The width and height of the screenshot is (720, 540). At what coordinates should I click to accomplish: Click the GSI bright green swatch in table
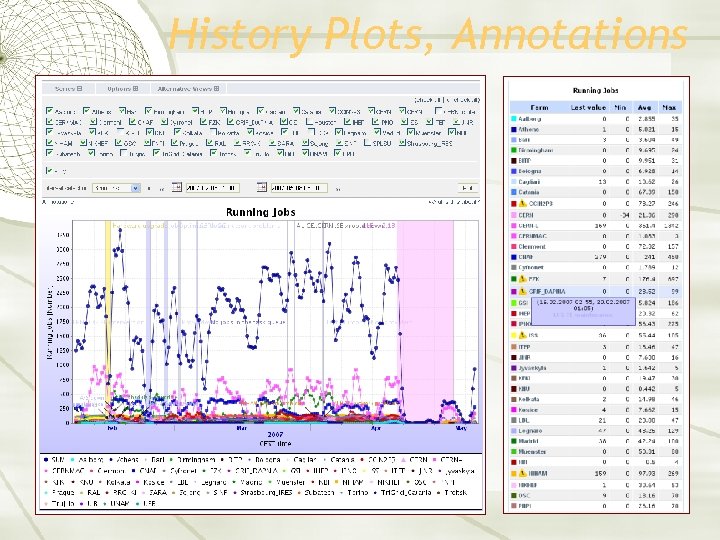514,303
